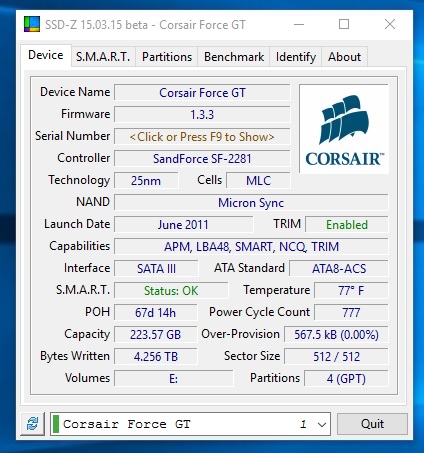Click the Bytes Written value 4.256 TB
Image resolution: width=424 pixels, height=453 pixels.
pyautogui.click(x=155, y=357)
